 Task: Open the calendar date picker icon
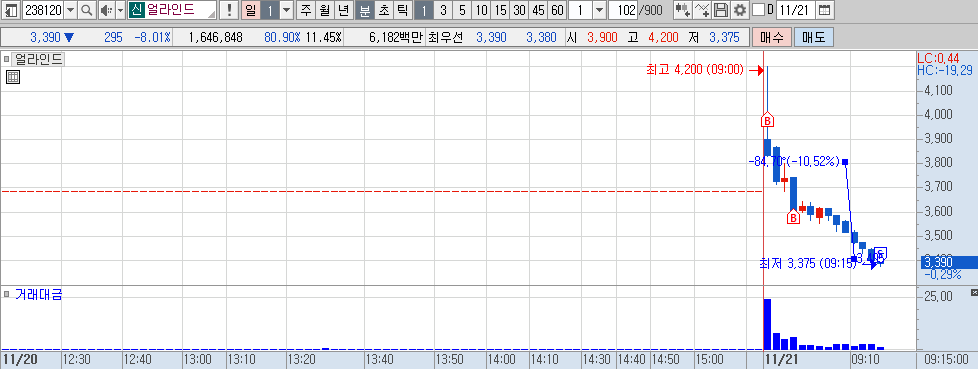(x=825, y=10)
